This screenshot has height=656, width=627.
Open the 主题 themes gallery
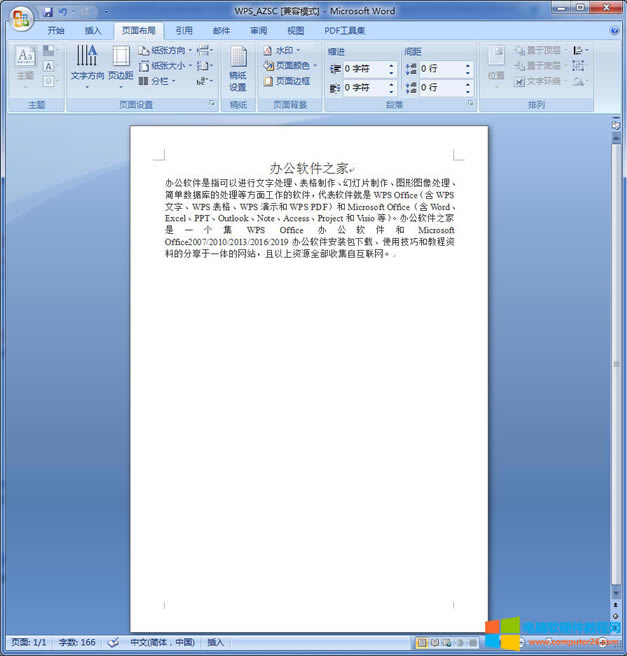(26, 66)
